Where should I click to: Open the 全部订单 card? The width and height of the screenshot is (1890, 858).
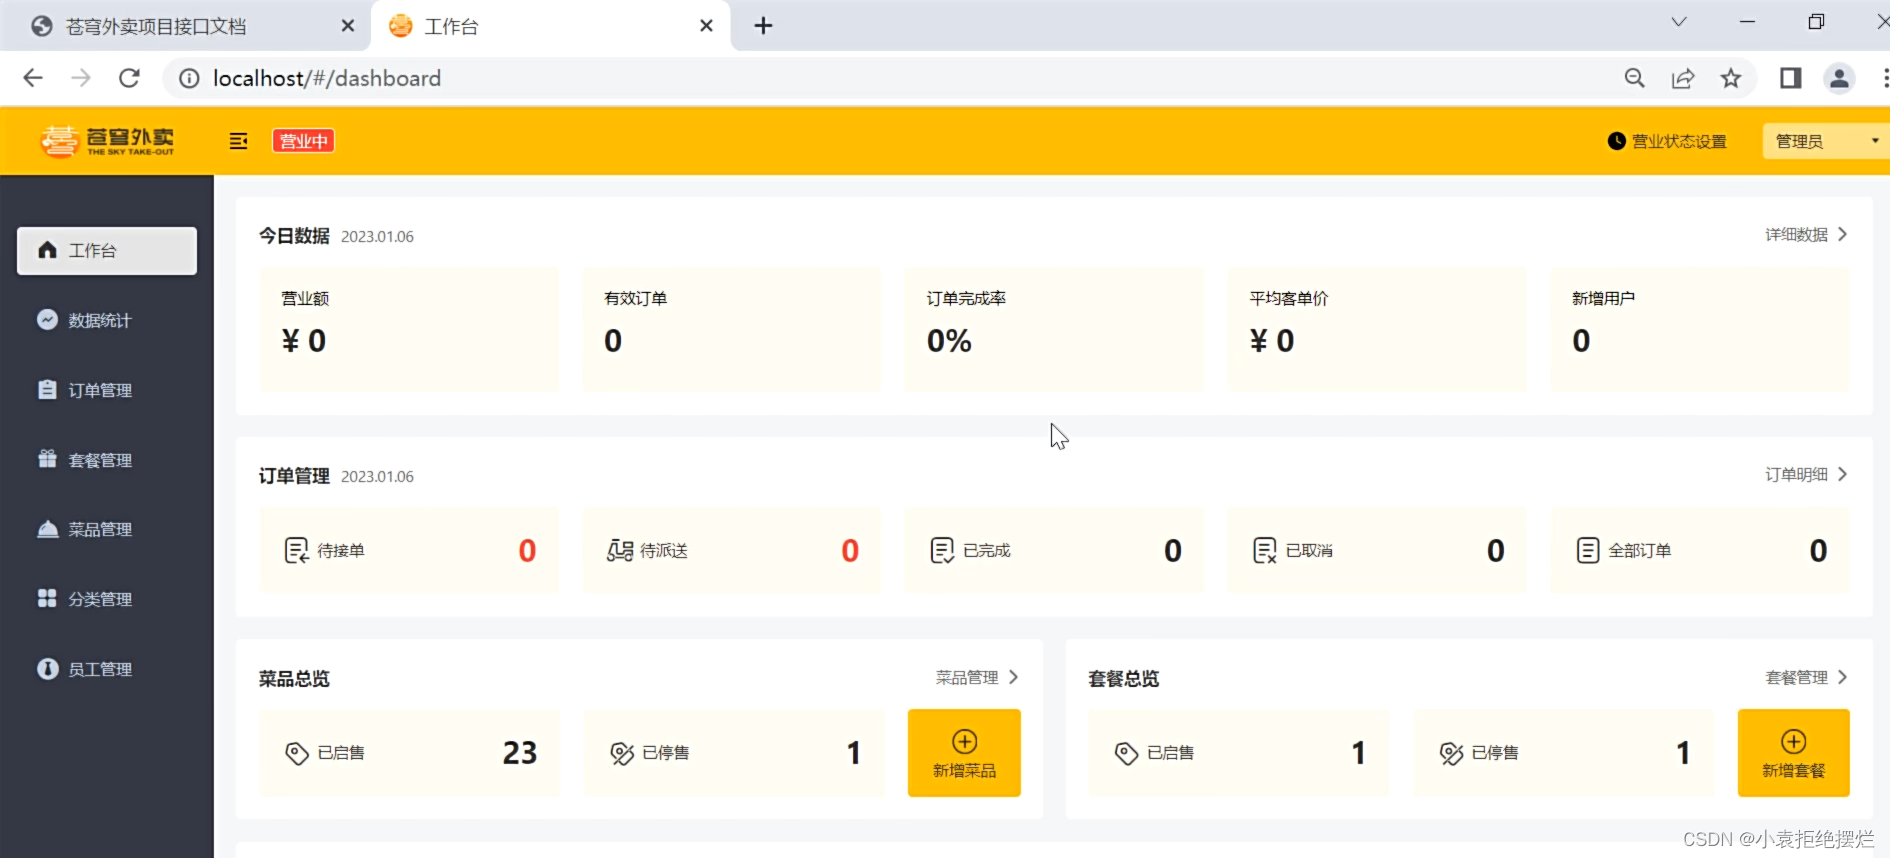click(x=1700, y=550)
